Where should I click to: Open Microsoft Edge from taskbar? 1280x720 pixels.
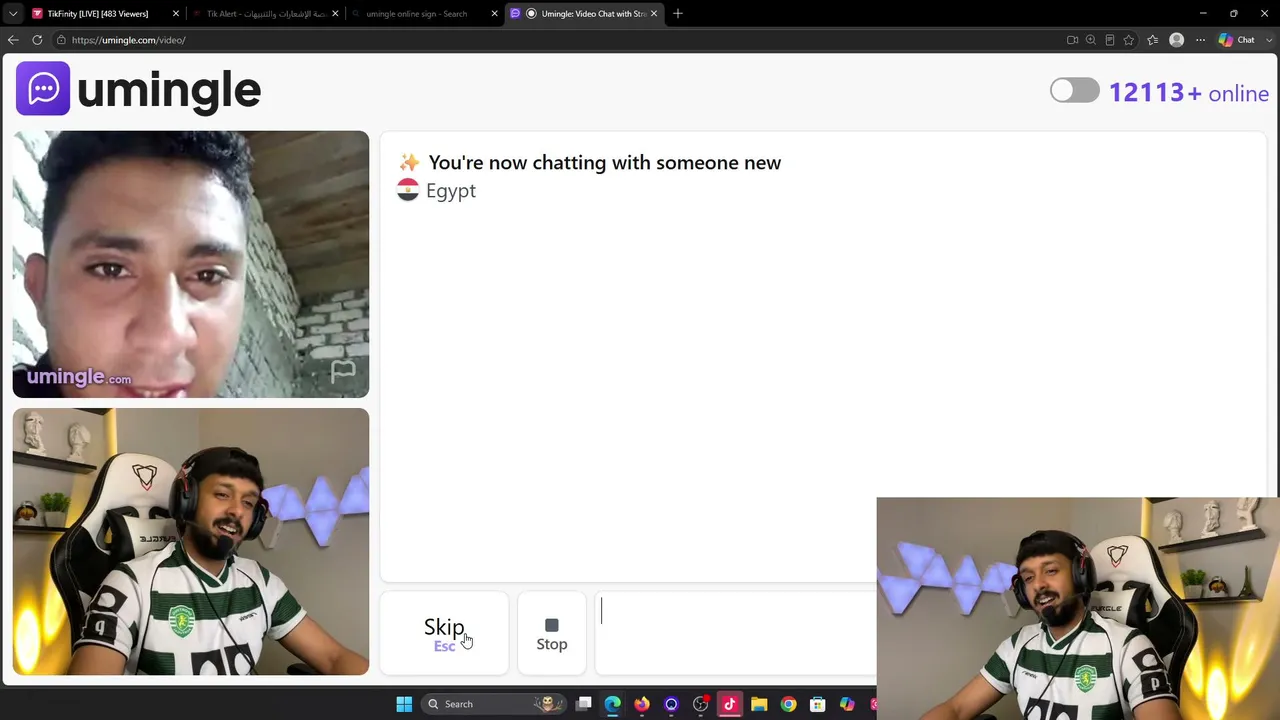(x=613, y=704)
